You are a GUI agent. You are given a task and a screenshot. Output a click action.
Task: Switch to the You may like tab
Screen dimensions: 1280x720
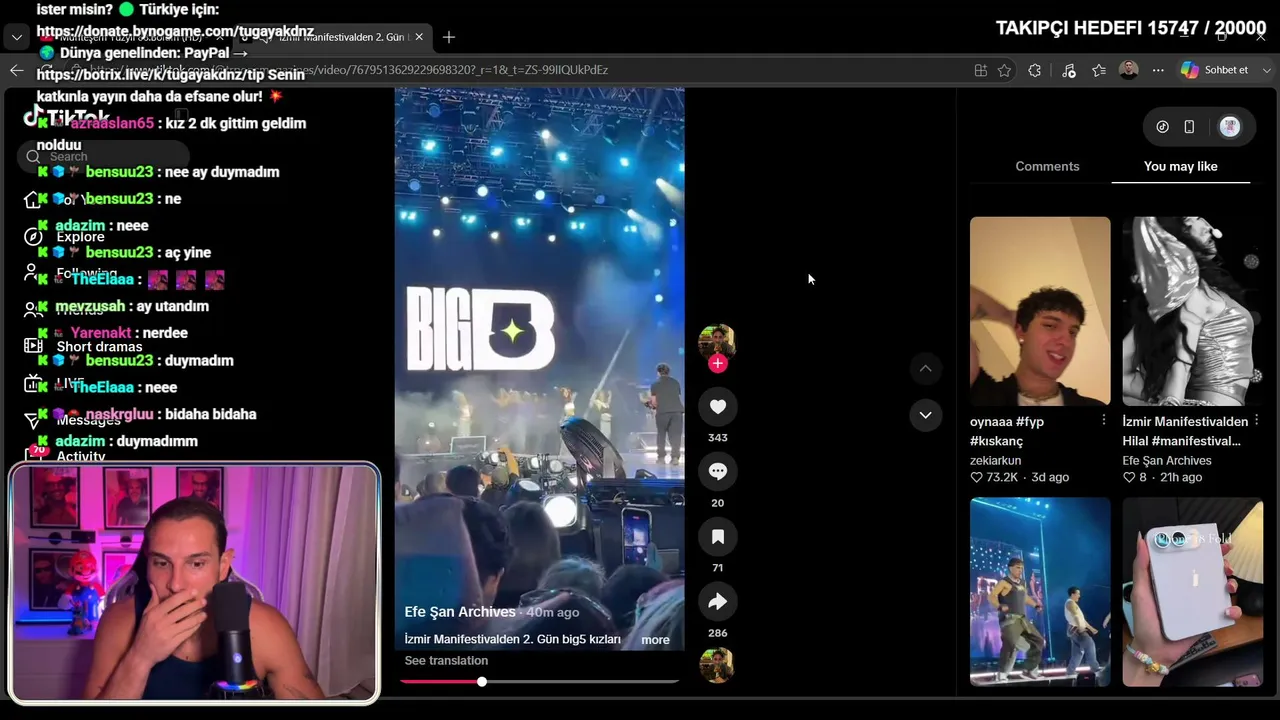tap(1180, 166)
